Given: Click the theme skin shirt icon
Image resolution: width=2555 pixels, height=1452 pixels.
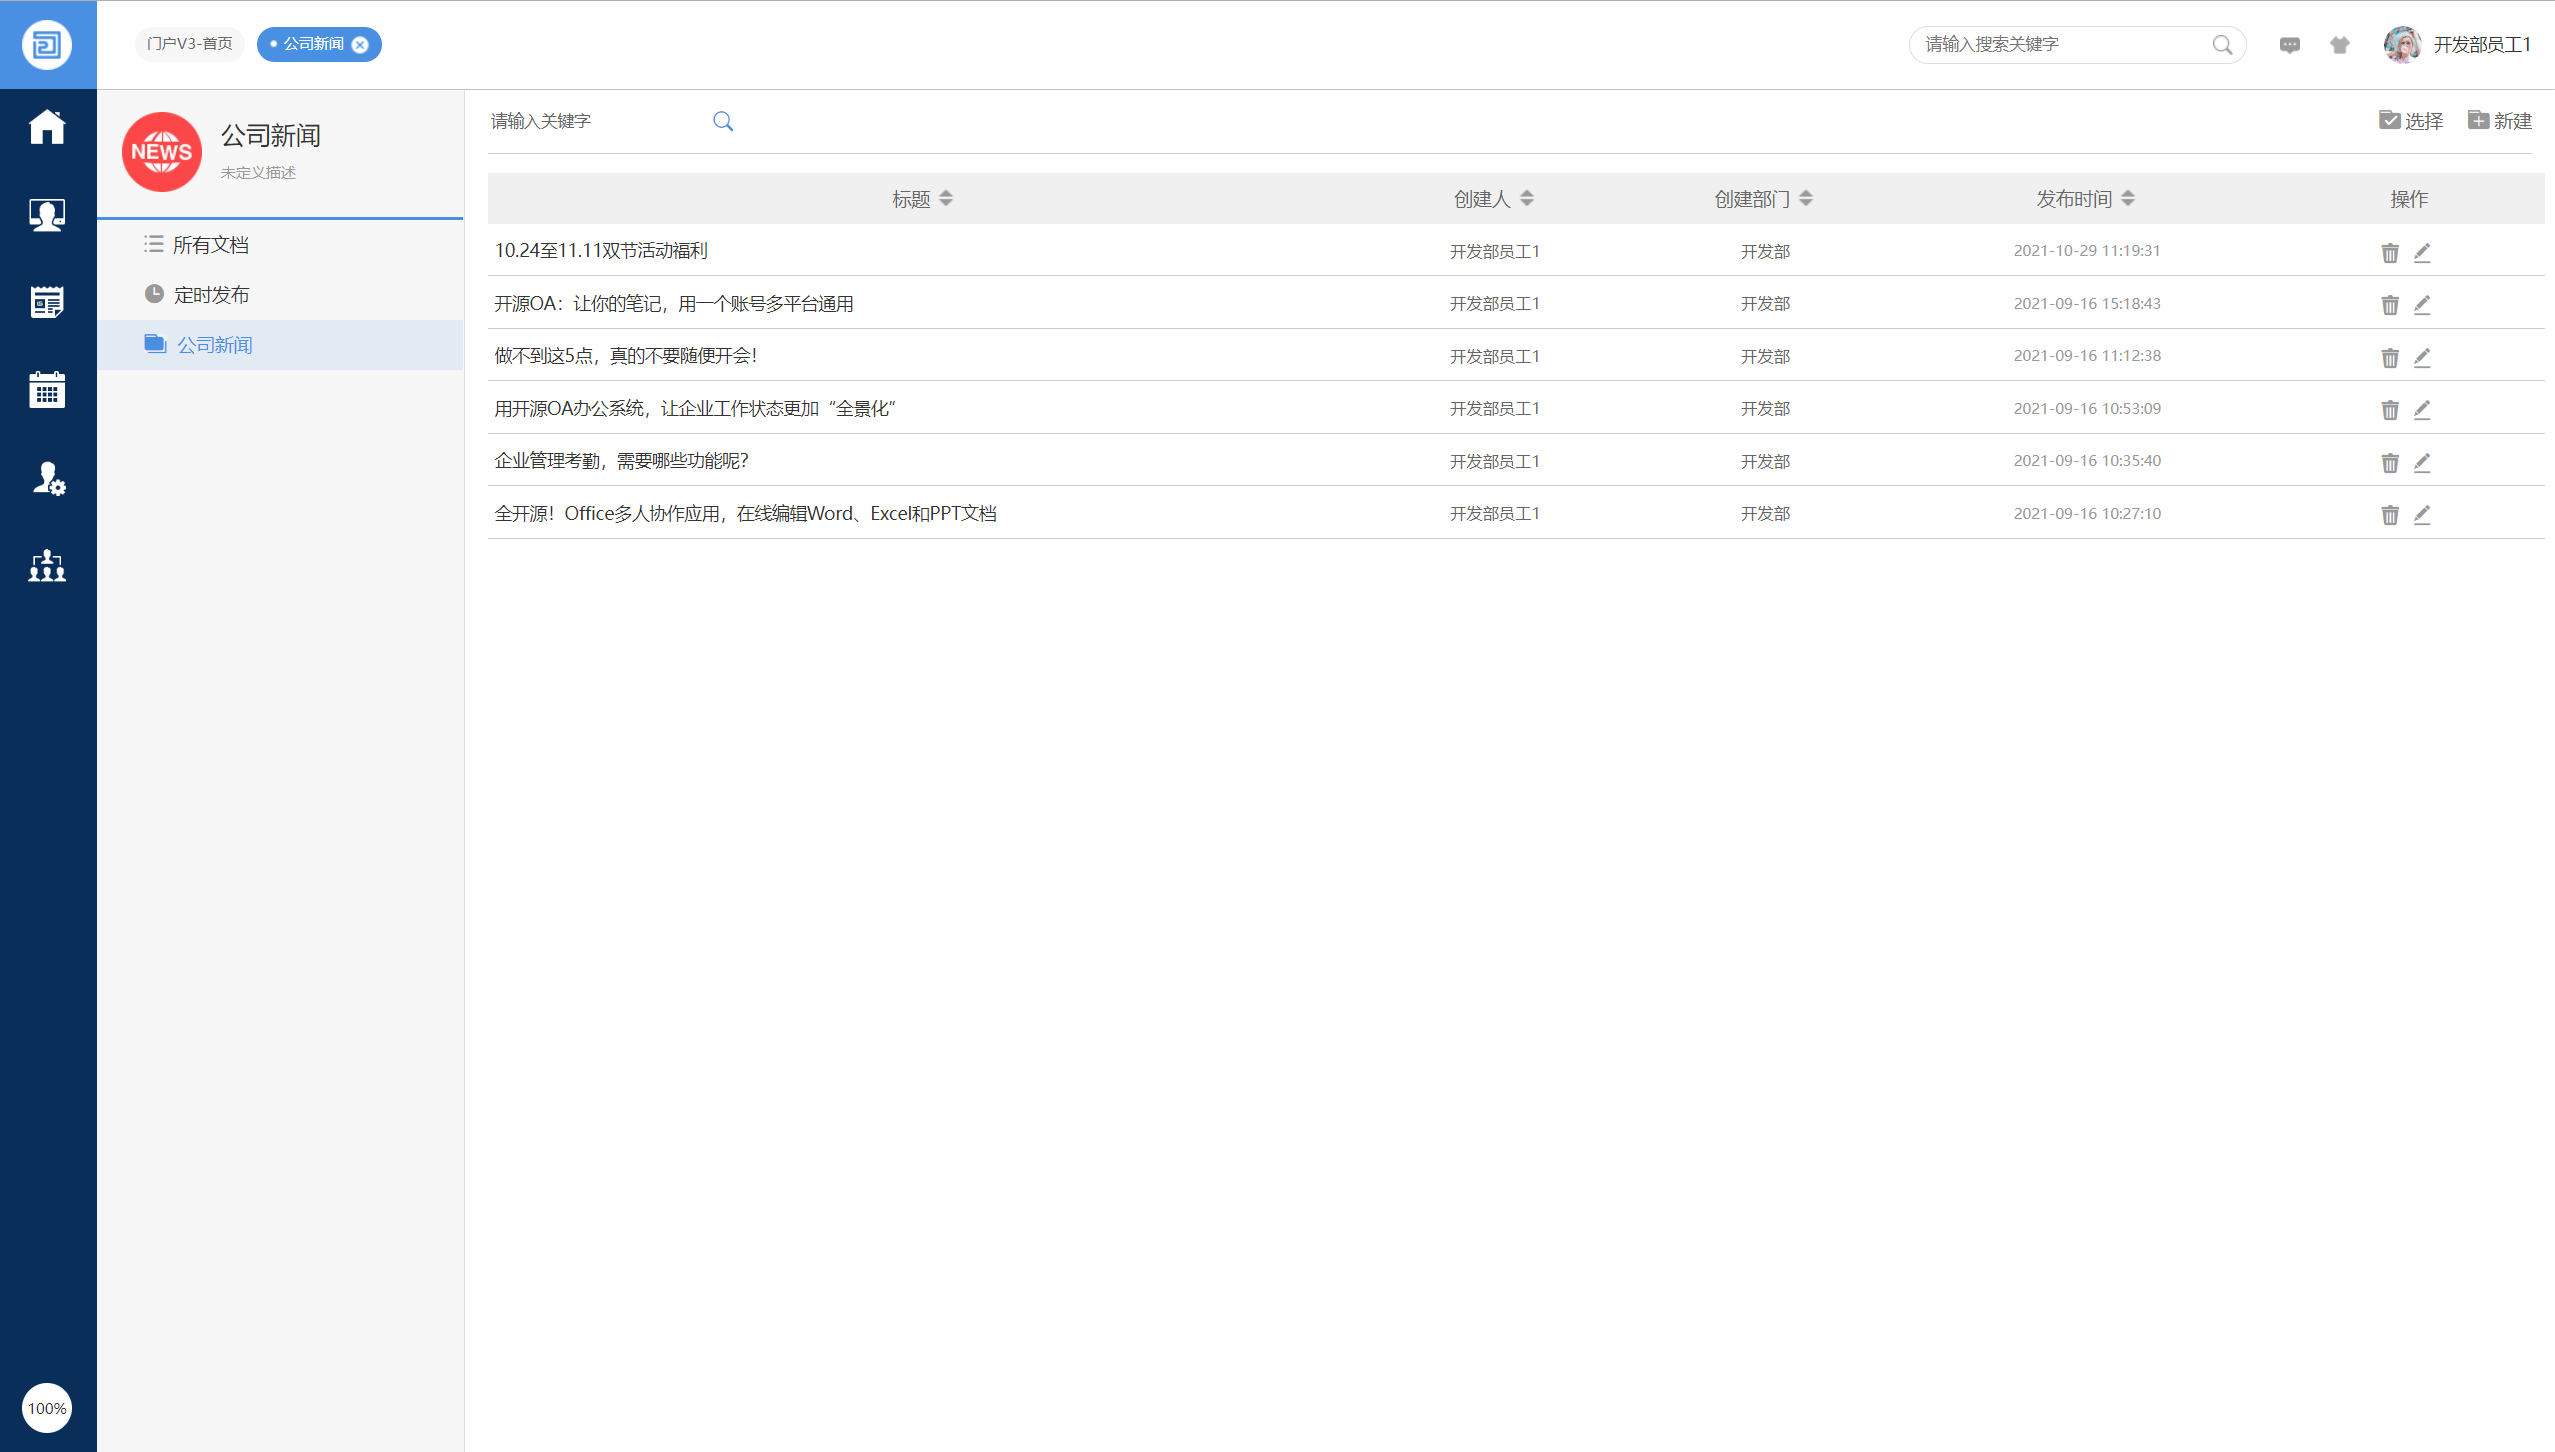Looking at the screenshot, I should [x=2339, y=45].
